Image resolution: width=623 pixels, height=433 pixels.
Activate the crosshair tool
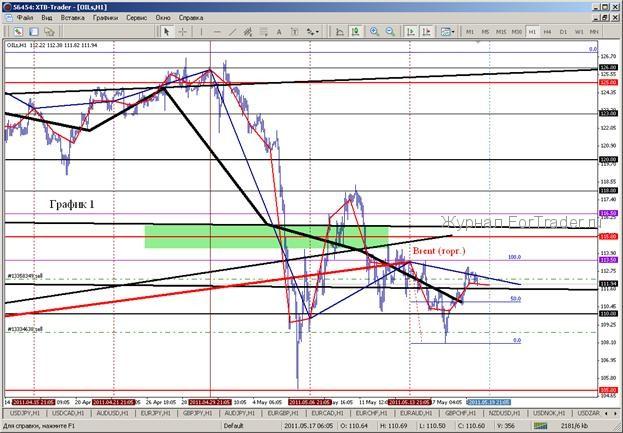click(182, 31)
